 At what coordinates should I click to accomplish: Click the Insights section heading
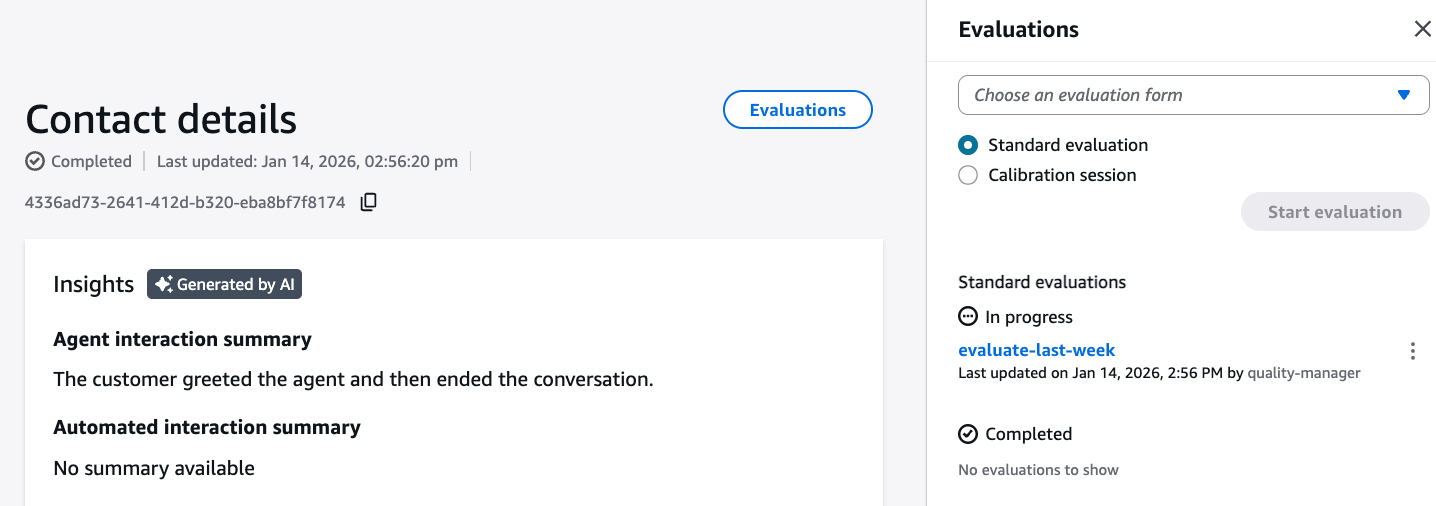pyautogui.click(x=93, y=284)
